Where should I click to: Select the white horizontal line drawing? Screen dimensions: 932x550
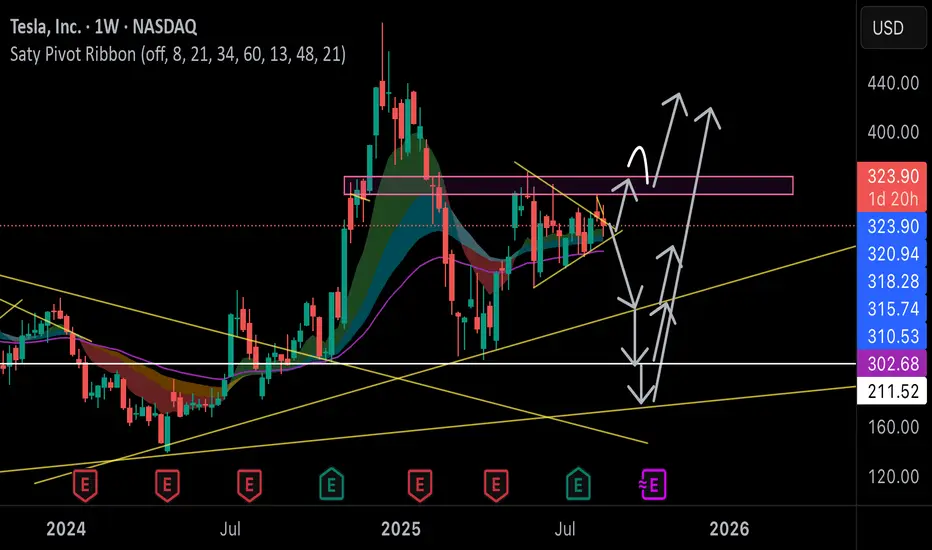428,363
